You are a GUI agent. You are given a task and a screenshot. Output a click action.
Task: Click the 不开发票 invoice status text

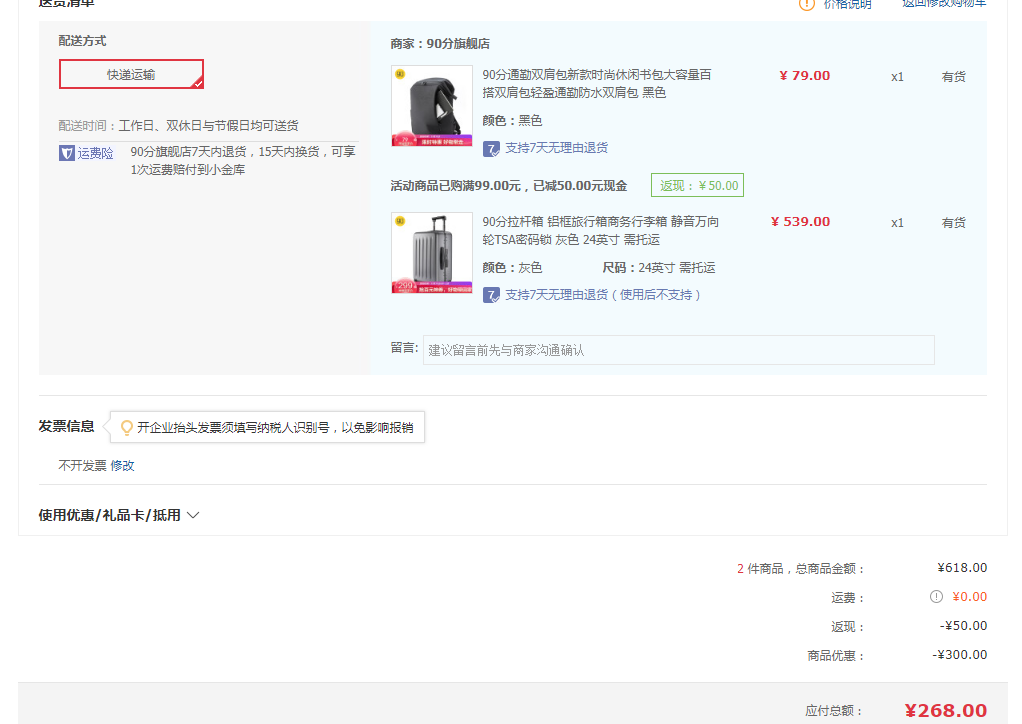coord(82,465)
